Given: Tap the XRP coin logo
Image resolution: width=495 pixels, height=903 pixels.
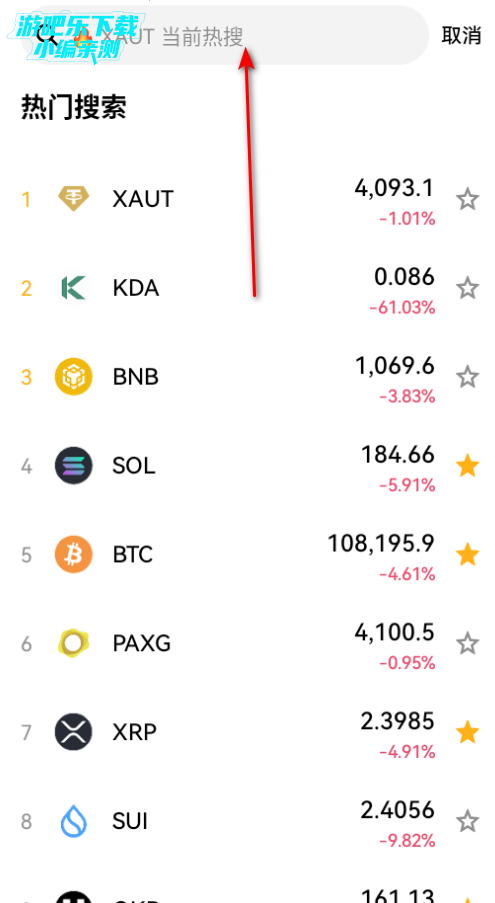Looking at the screenshot, I should point(74,732).
